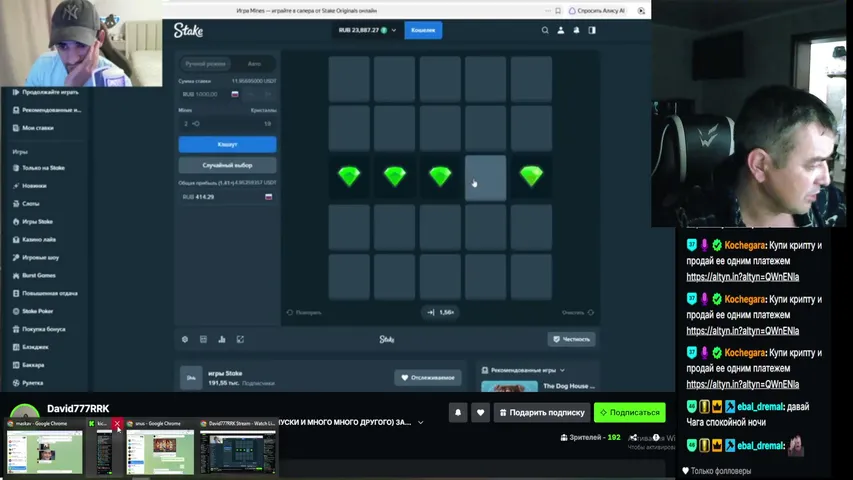
Task: Click the Честность fairness button
Action: tap(571, 339)
